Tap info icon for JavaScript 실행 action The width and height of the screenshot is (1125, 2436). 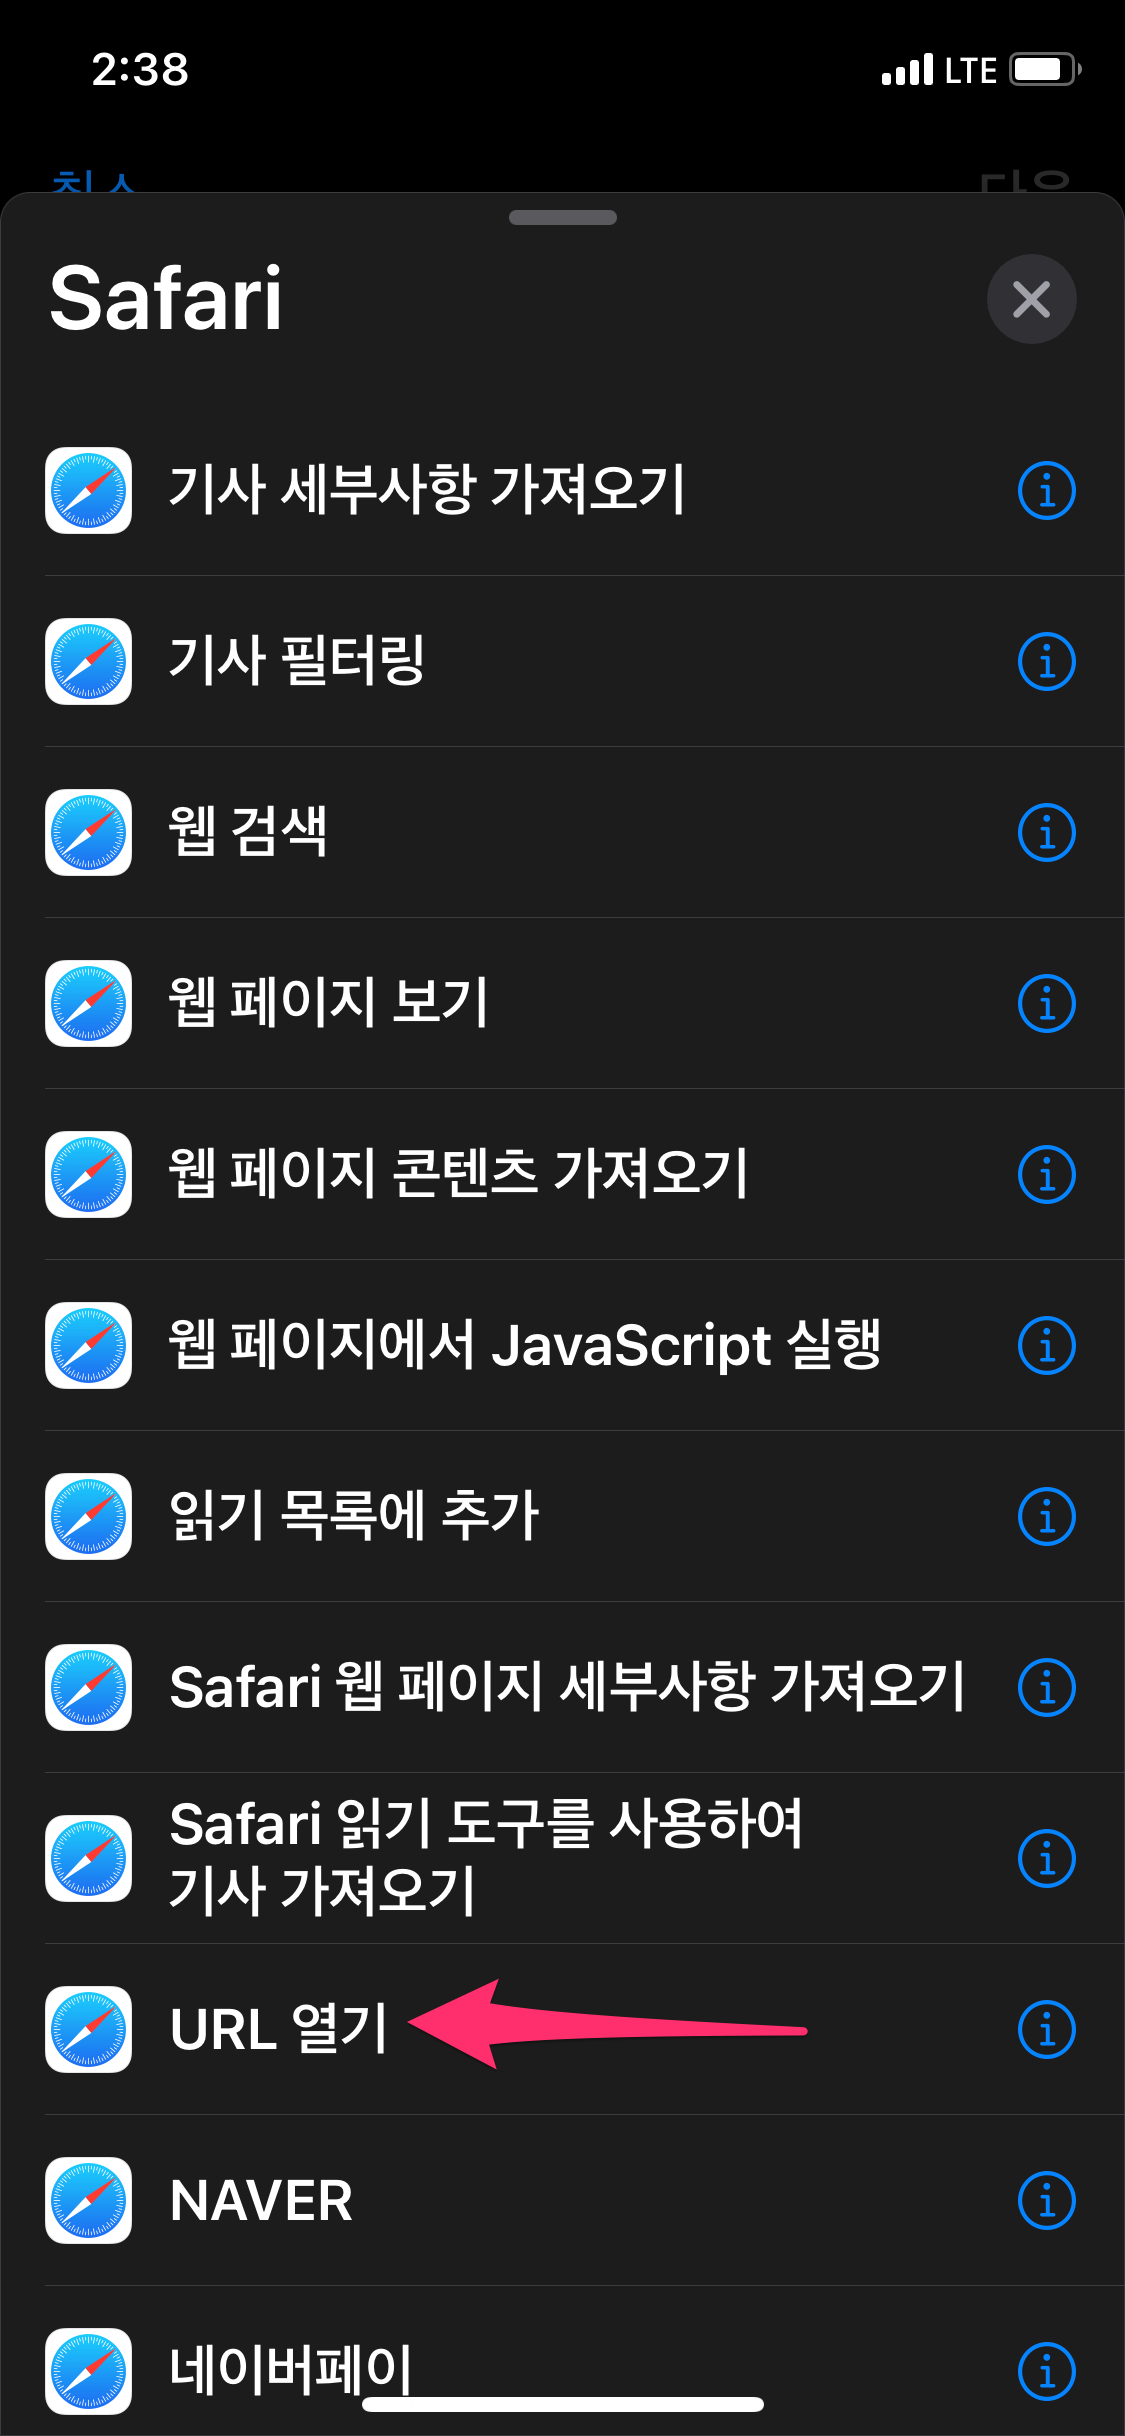click(x=1046, y=1345)
